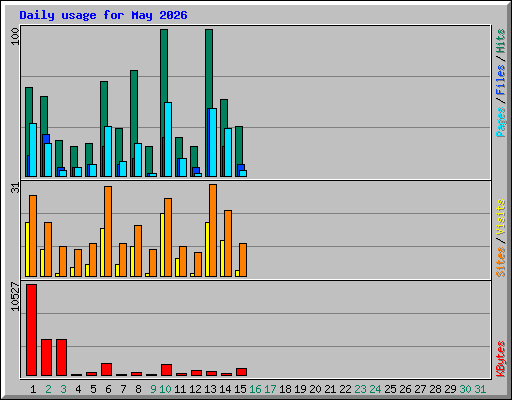
Task: Click the orange Sites bar for day 1
Action: 33,236
